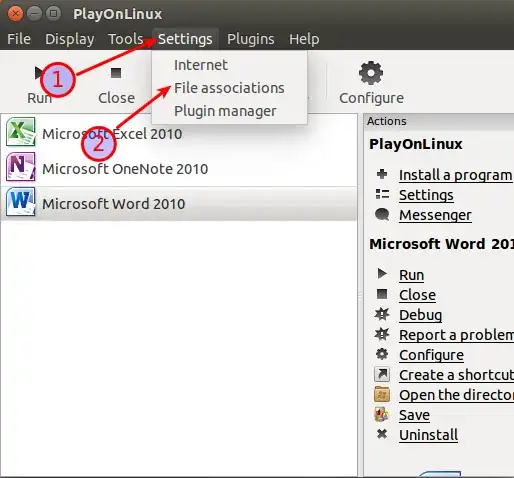Click the arrow icon beside Create a shortcut
514x478 pixels.
pos(382,374)
